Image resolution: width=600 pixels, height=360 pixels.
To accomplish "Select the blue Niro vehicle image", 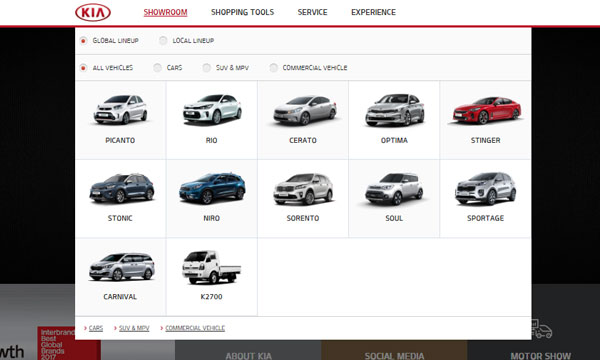I will pyautogui.click(x=212, y=188).
